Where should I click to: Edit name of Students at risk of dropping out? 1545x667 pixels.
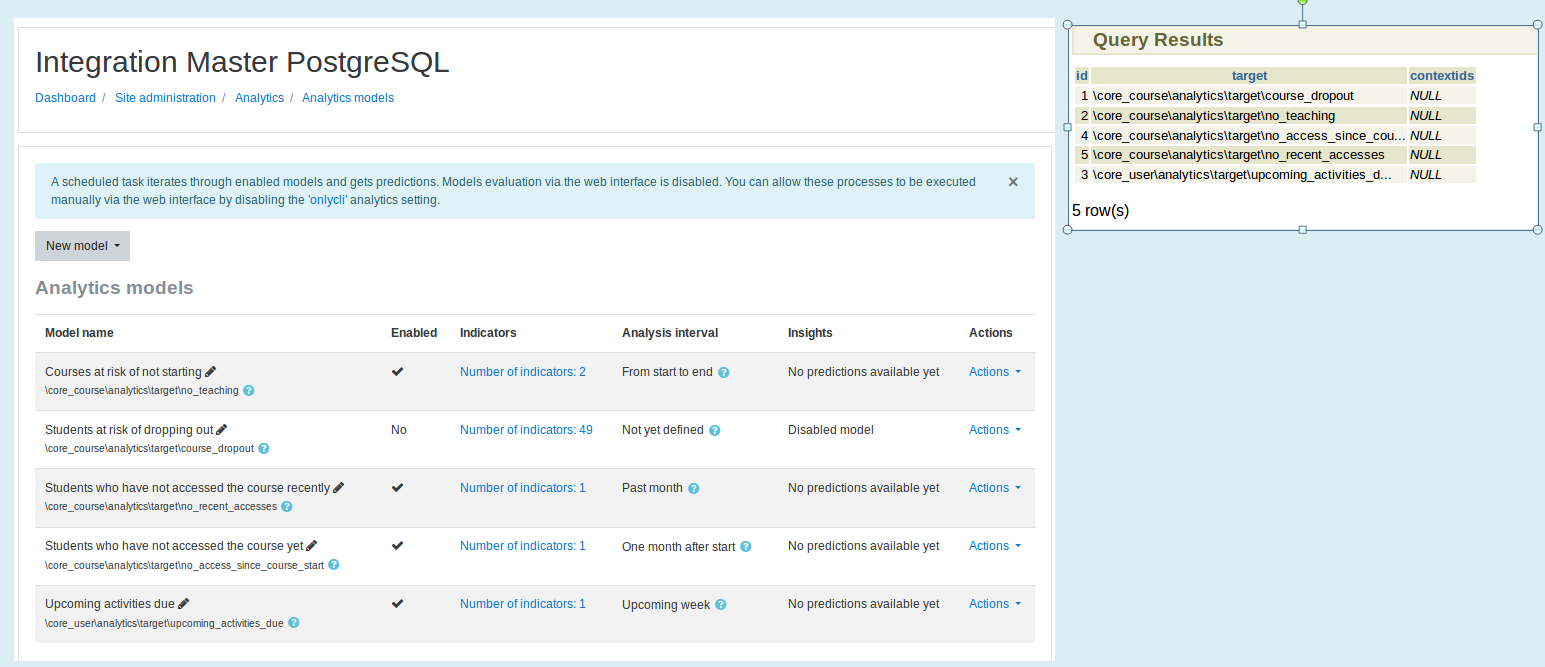click(x=222, y=430)
